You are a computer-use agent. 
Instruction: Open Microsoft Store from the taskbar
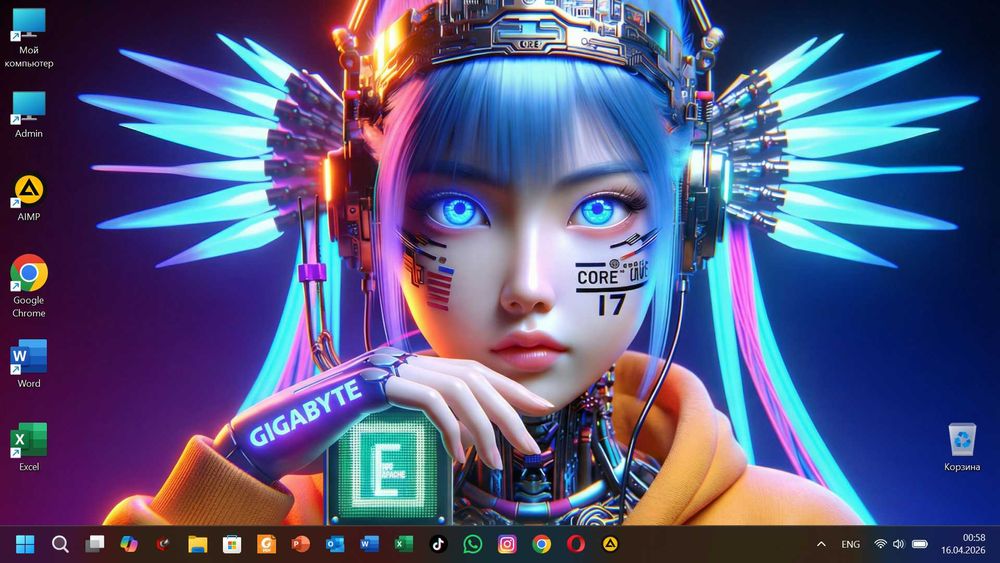pos(232,544)
